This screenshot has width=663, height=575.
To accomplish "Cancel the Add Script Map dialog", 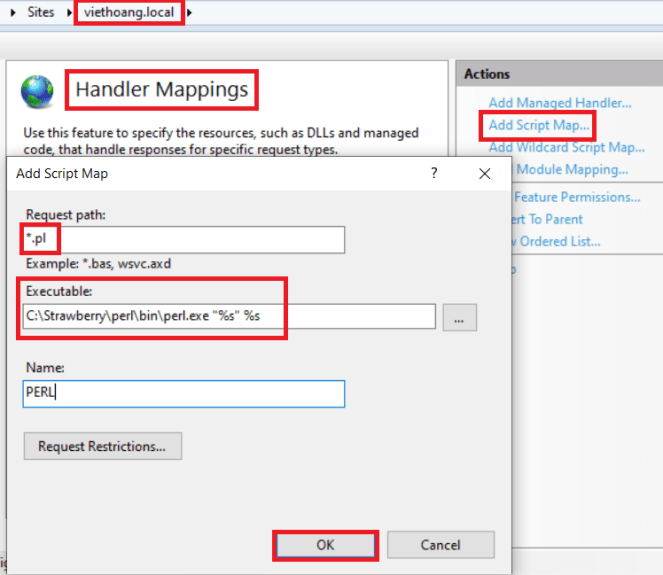I will point(440,545).
